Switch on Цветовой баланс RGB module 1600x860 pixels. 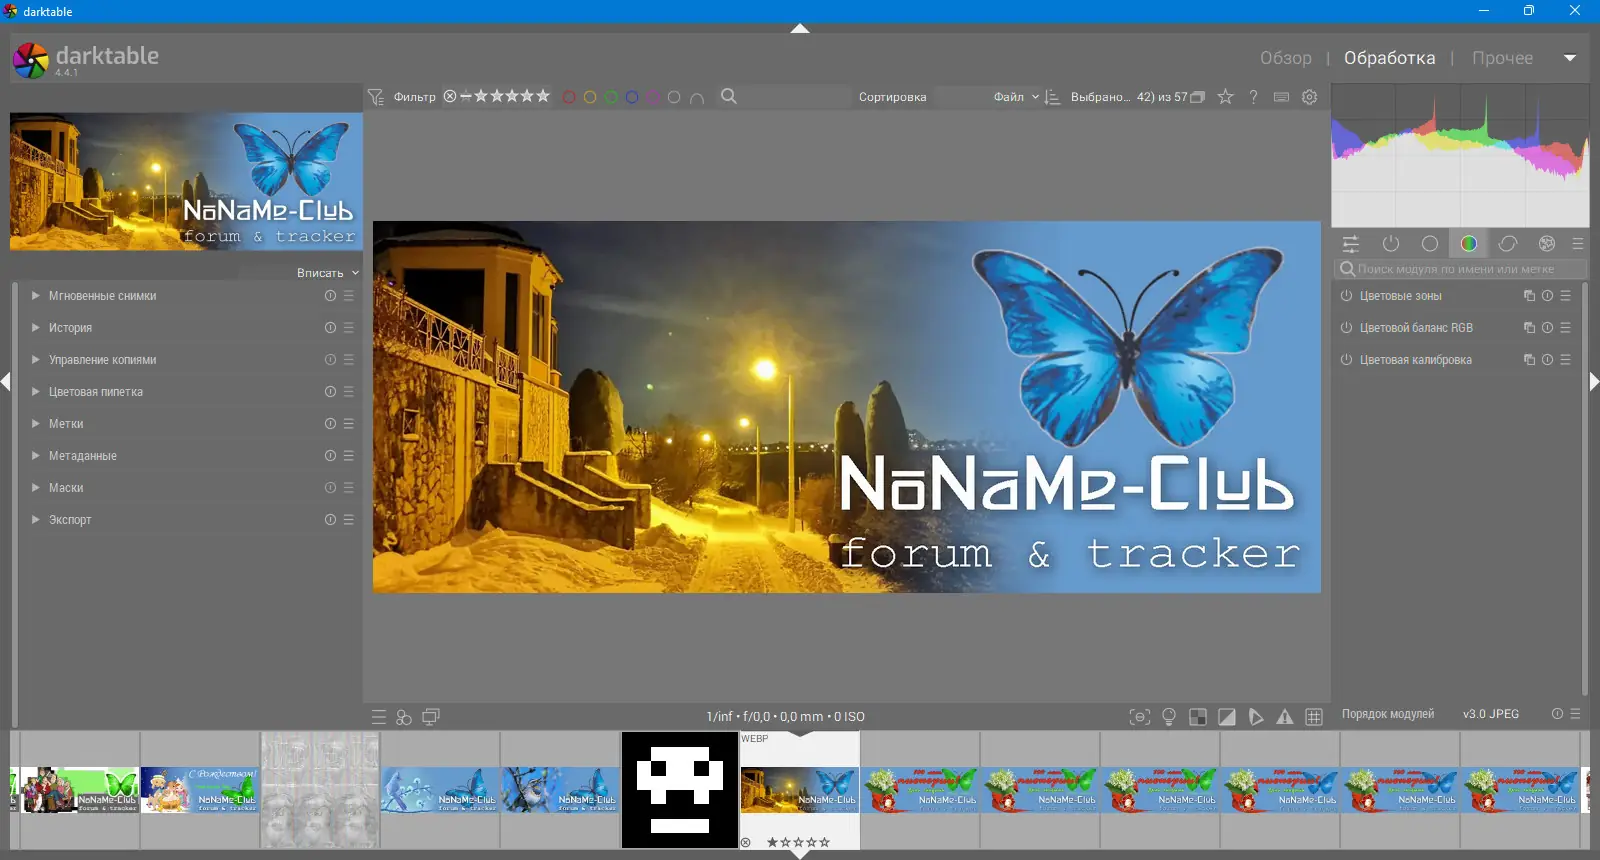tap(1347, 328)
